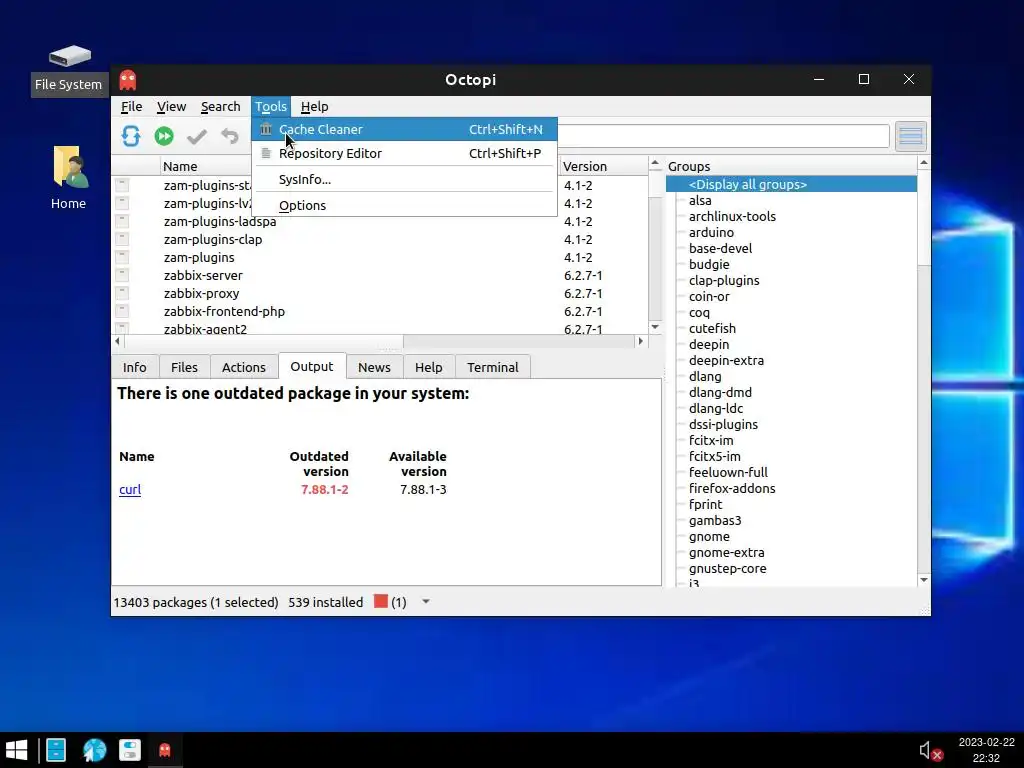The height and width of the screenshot is (768, 1024).
Task: Switch to the Help tab in lower pane
Action: (428, 367)
